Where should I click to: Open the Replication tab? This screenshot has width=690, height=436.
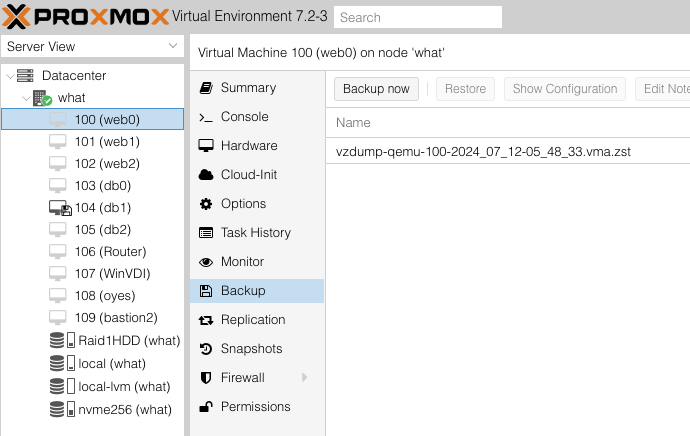click(257, 320)
